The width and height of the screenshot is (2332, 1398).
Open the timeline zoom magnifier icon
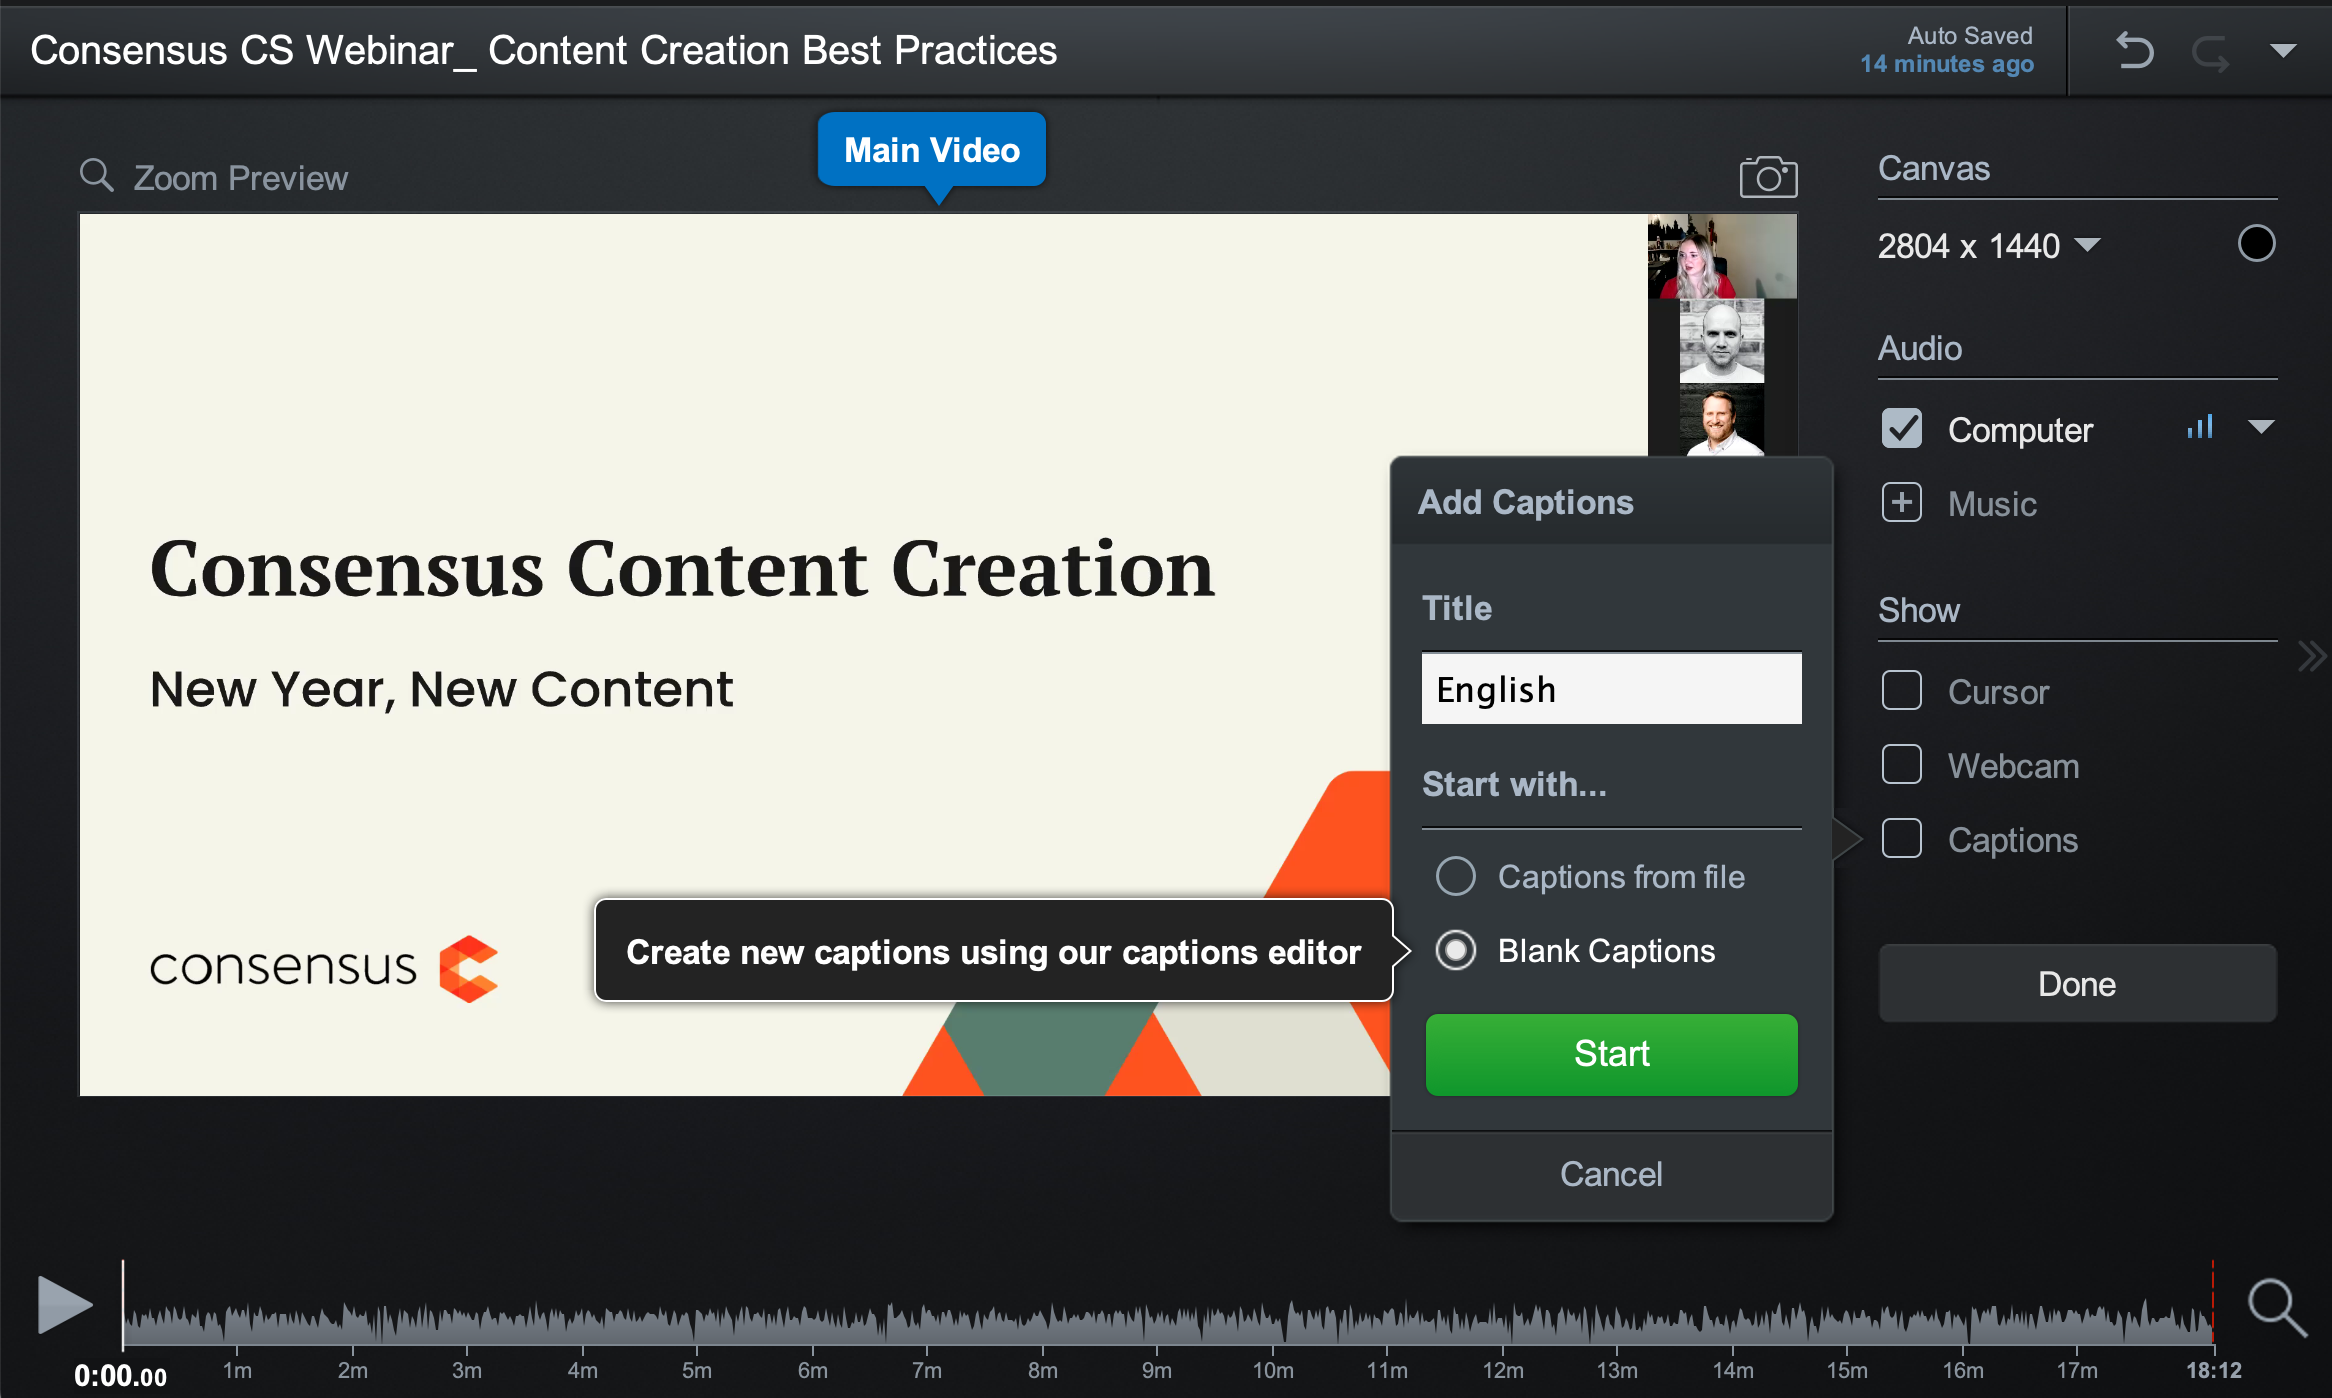pyautogui.click(x=2277, y=1307)
